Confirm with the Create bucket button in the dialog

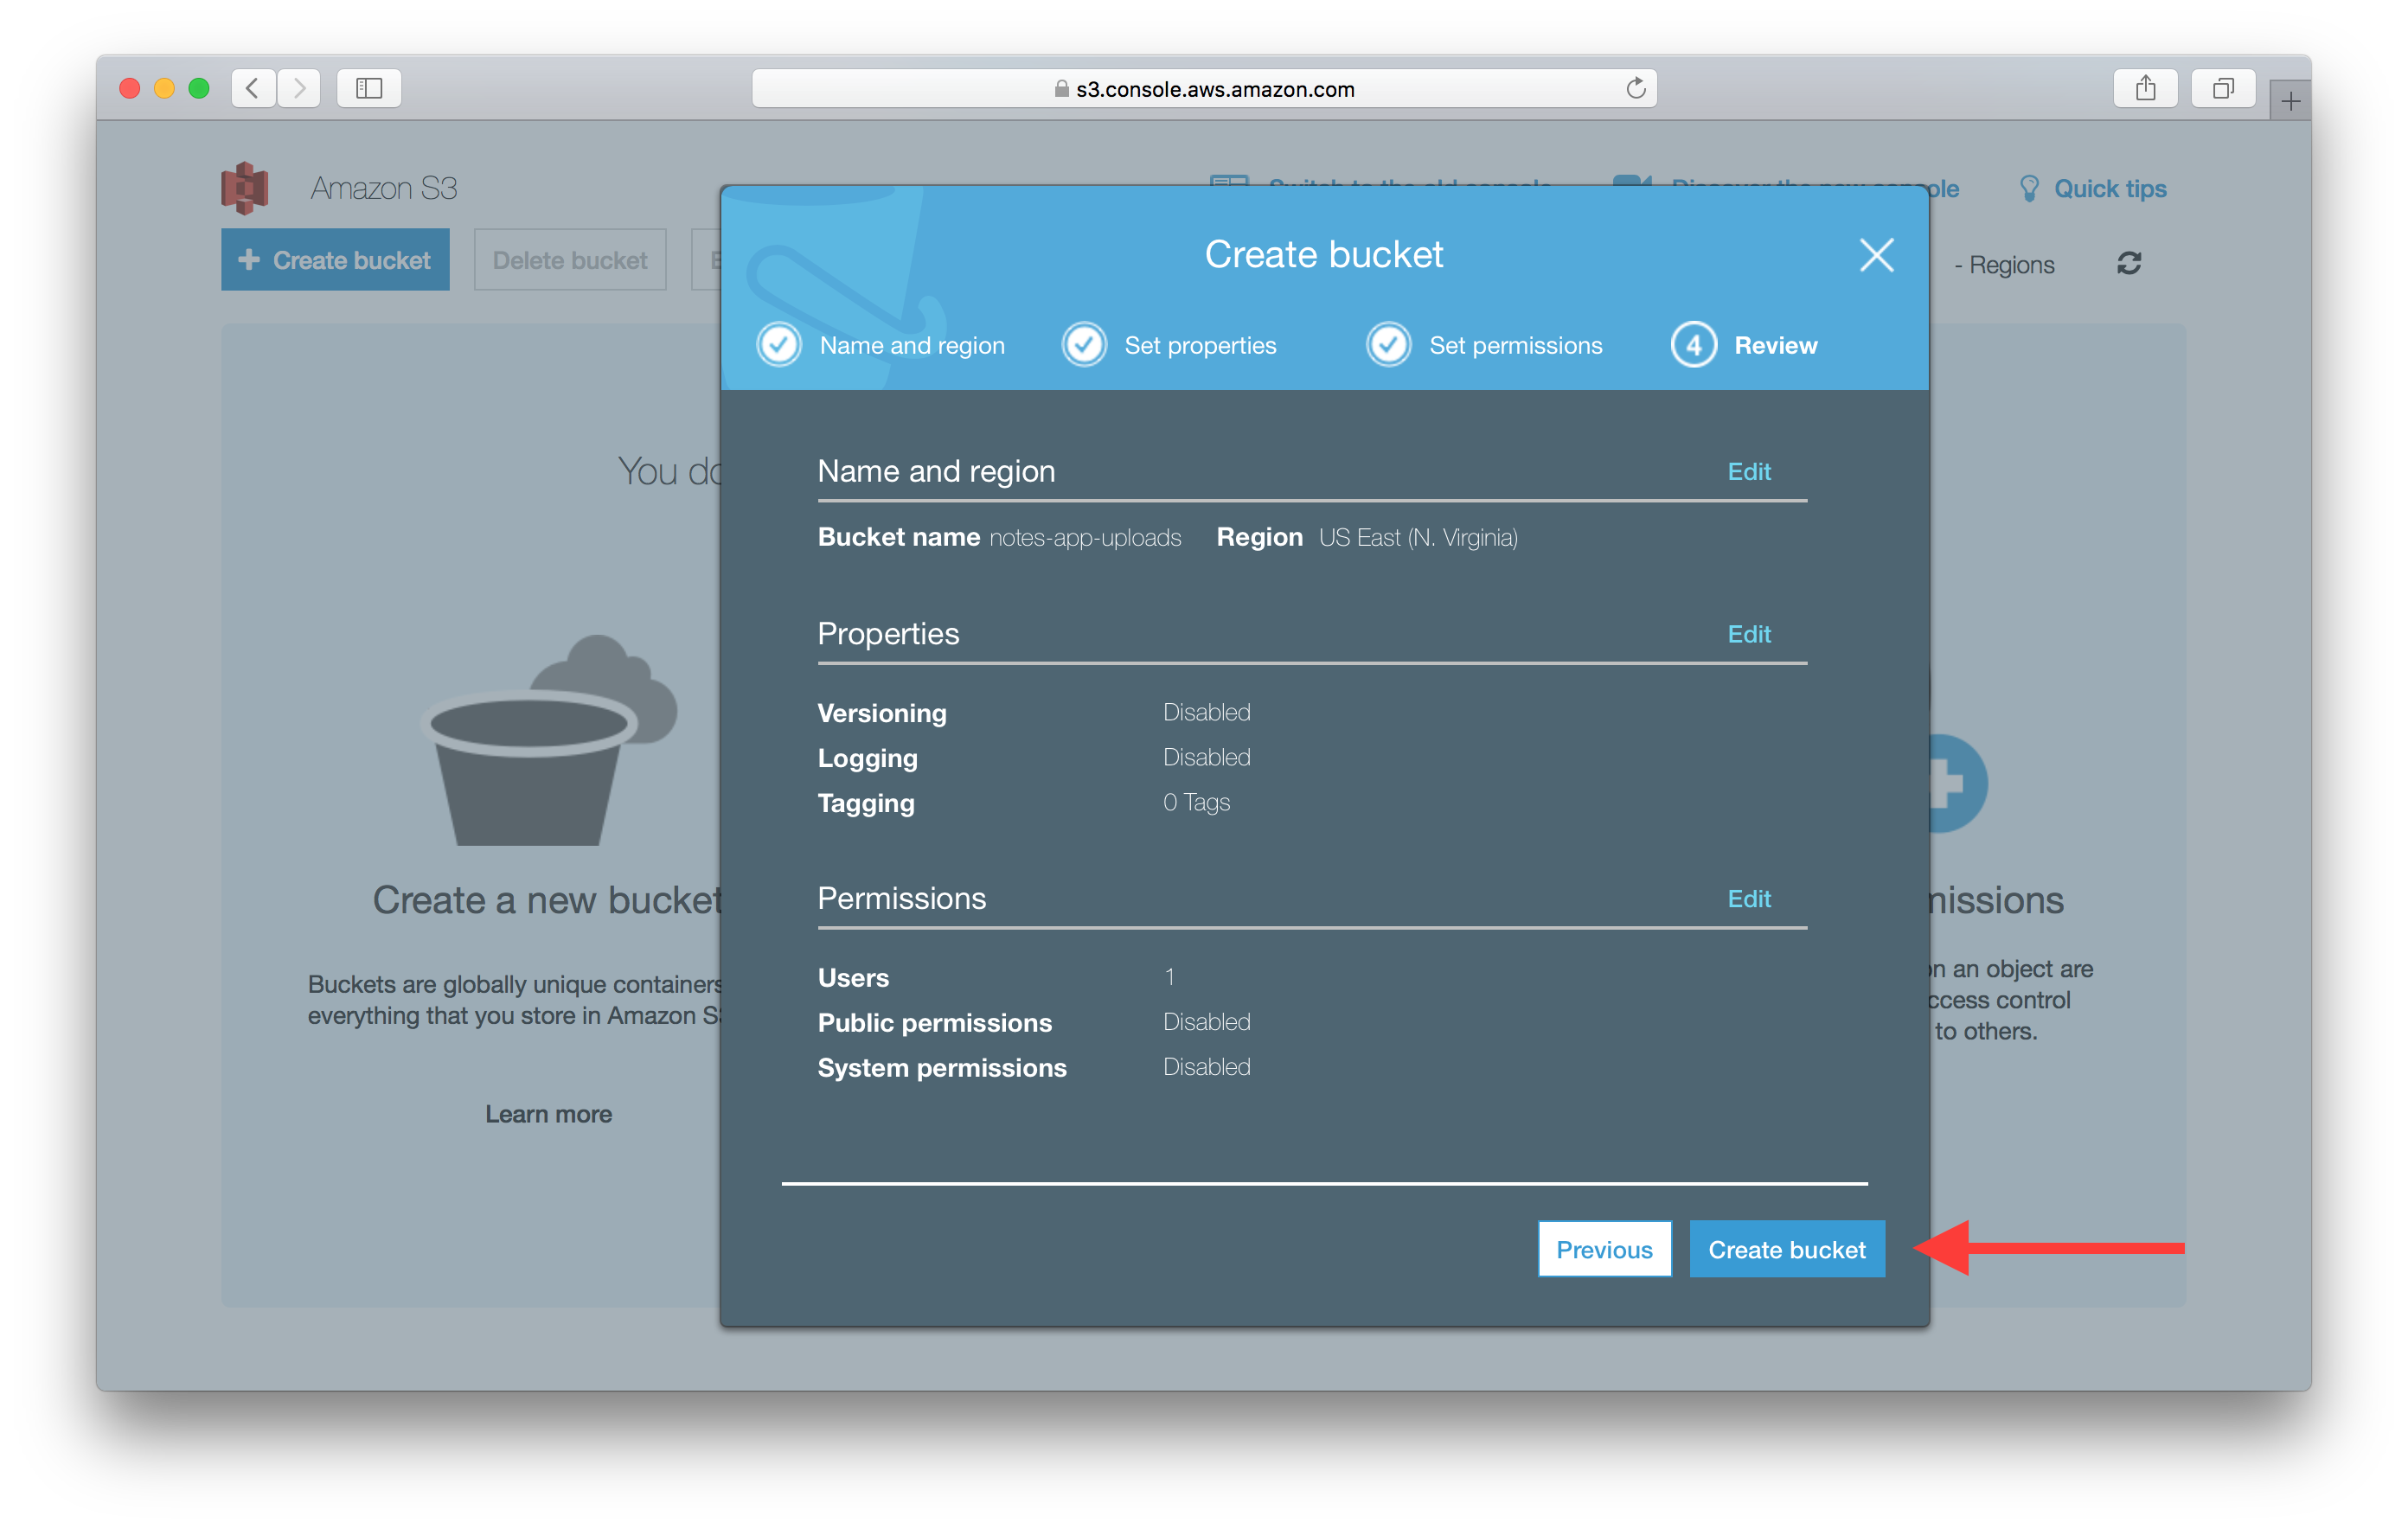pos(1786,1249)
